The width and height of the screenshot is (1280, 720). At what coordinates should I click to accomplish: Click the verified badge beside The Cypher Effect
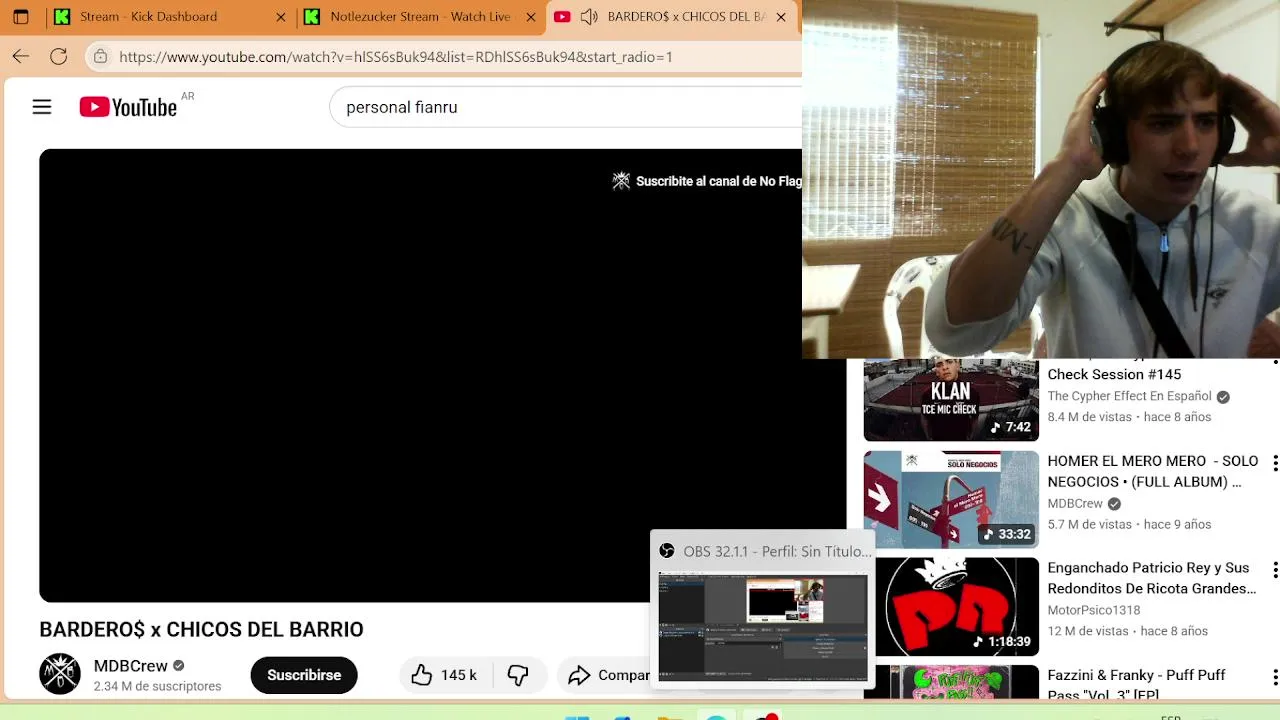(x=1223, y=396)
